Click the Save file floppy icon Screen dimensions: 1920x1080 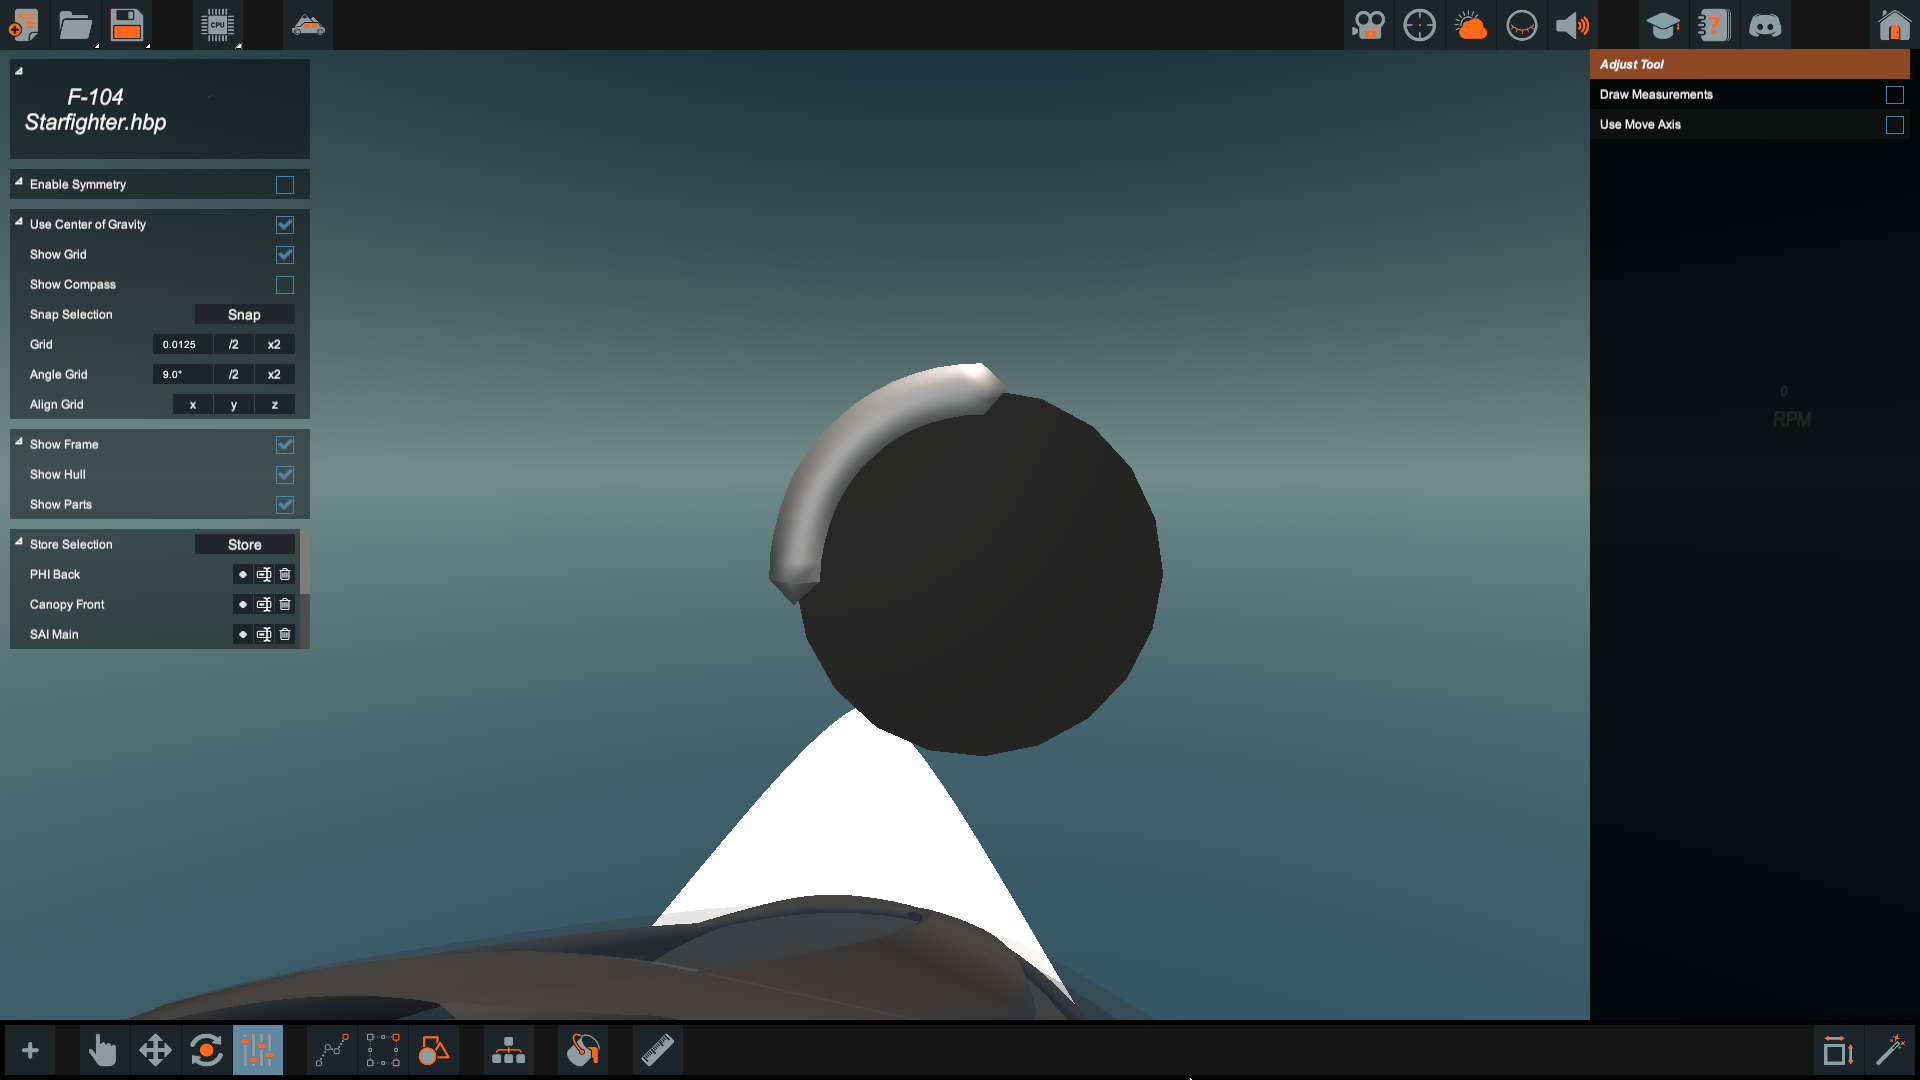[x=127, y=24]
